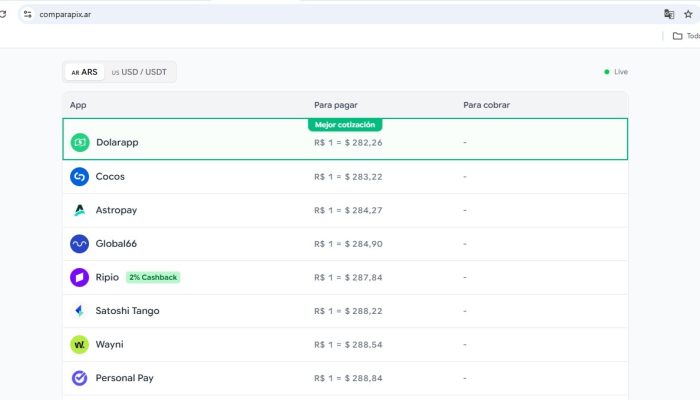Open the Astropay app name
The width and height of the screenshot is (700, 400).
(x=116, y=210)
